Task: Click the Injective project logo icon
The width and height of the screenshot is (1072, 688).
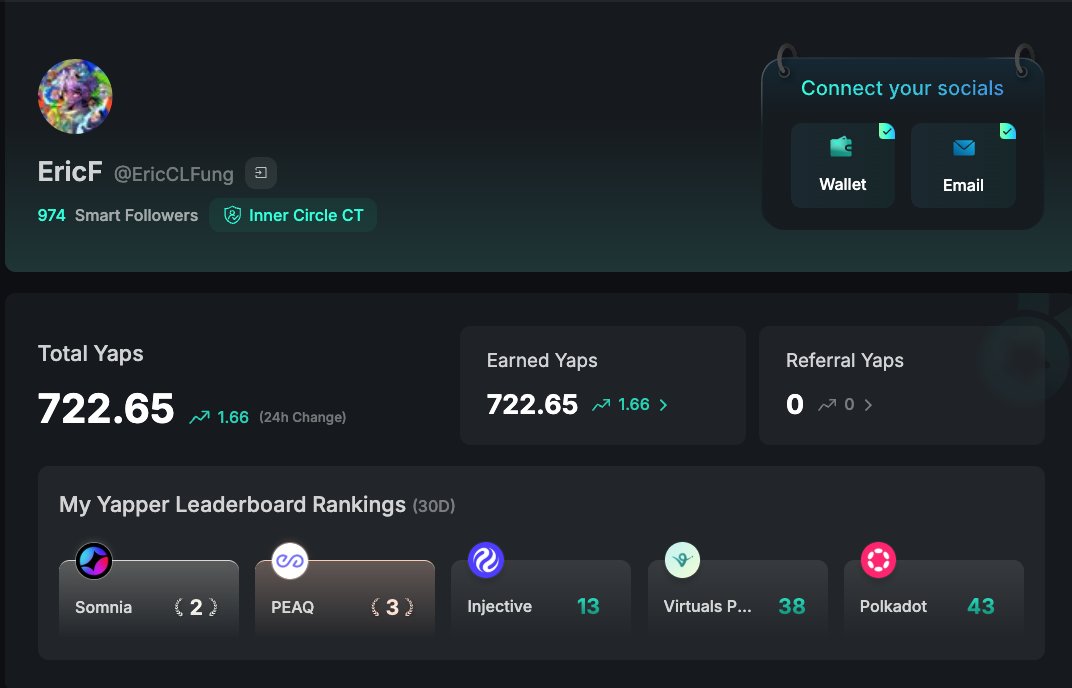Action: tap(486, 560)
